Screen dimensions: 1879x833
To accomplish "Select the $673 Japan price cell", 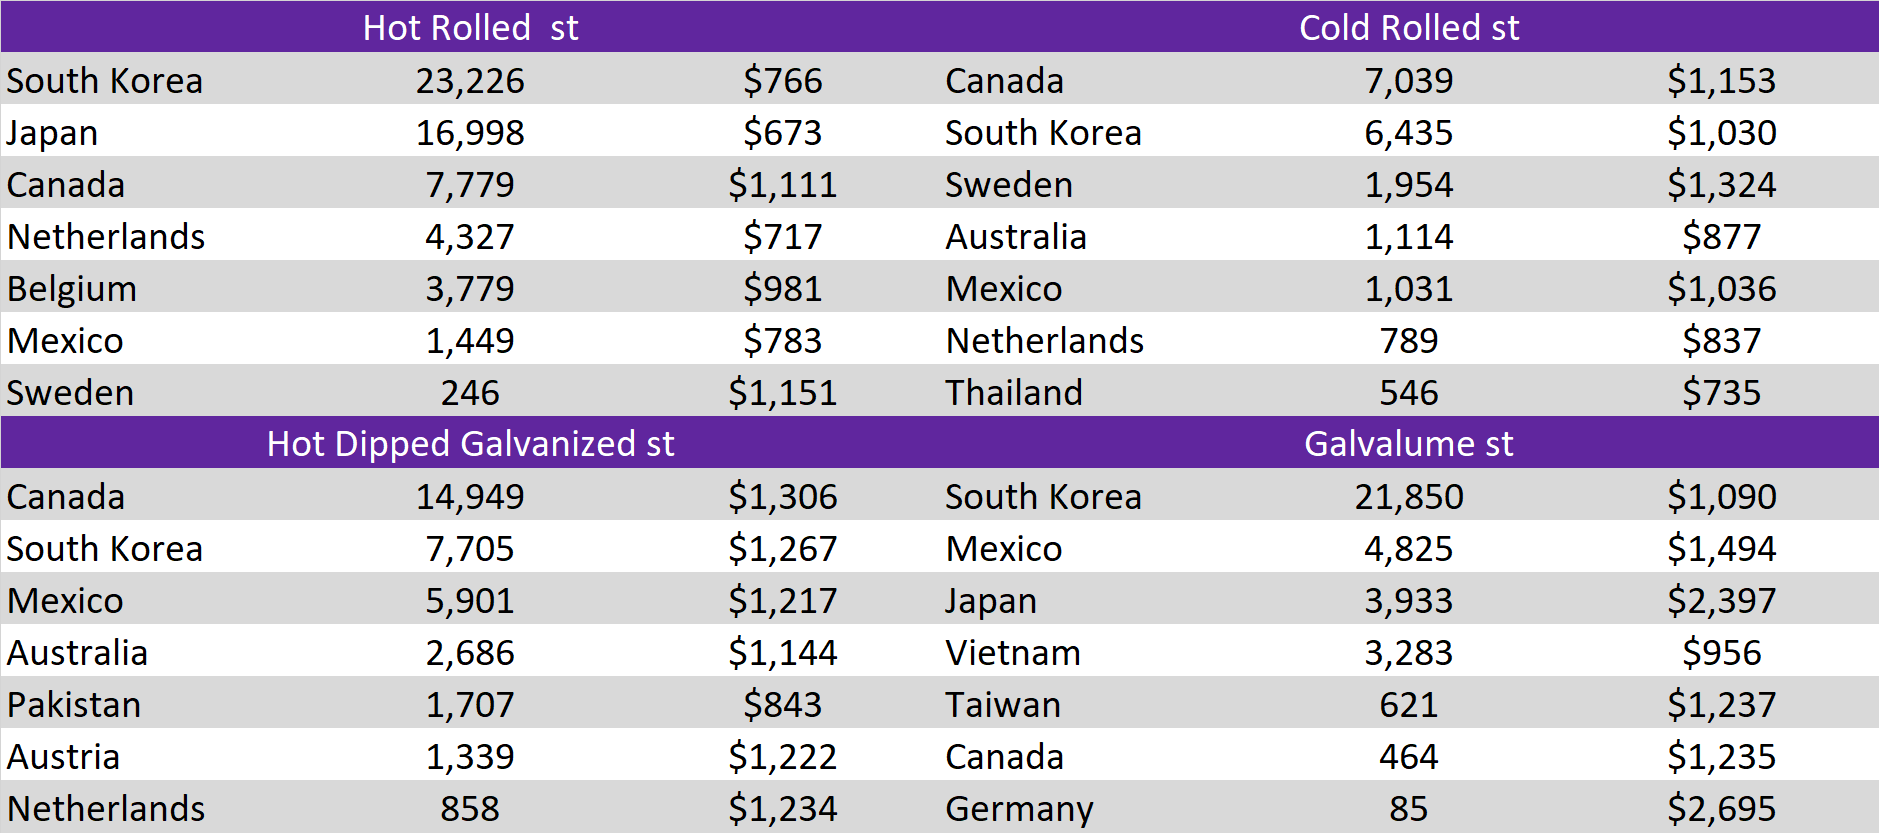I will pos(782,132).
